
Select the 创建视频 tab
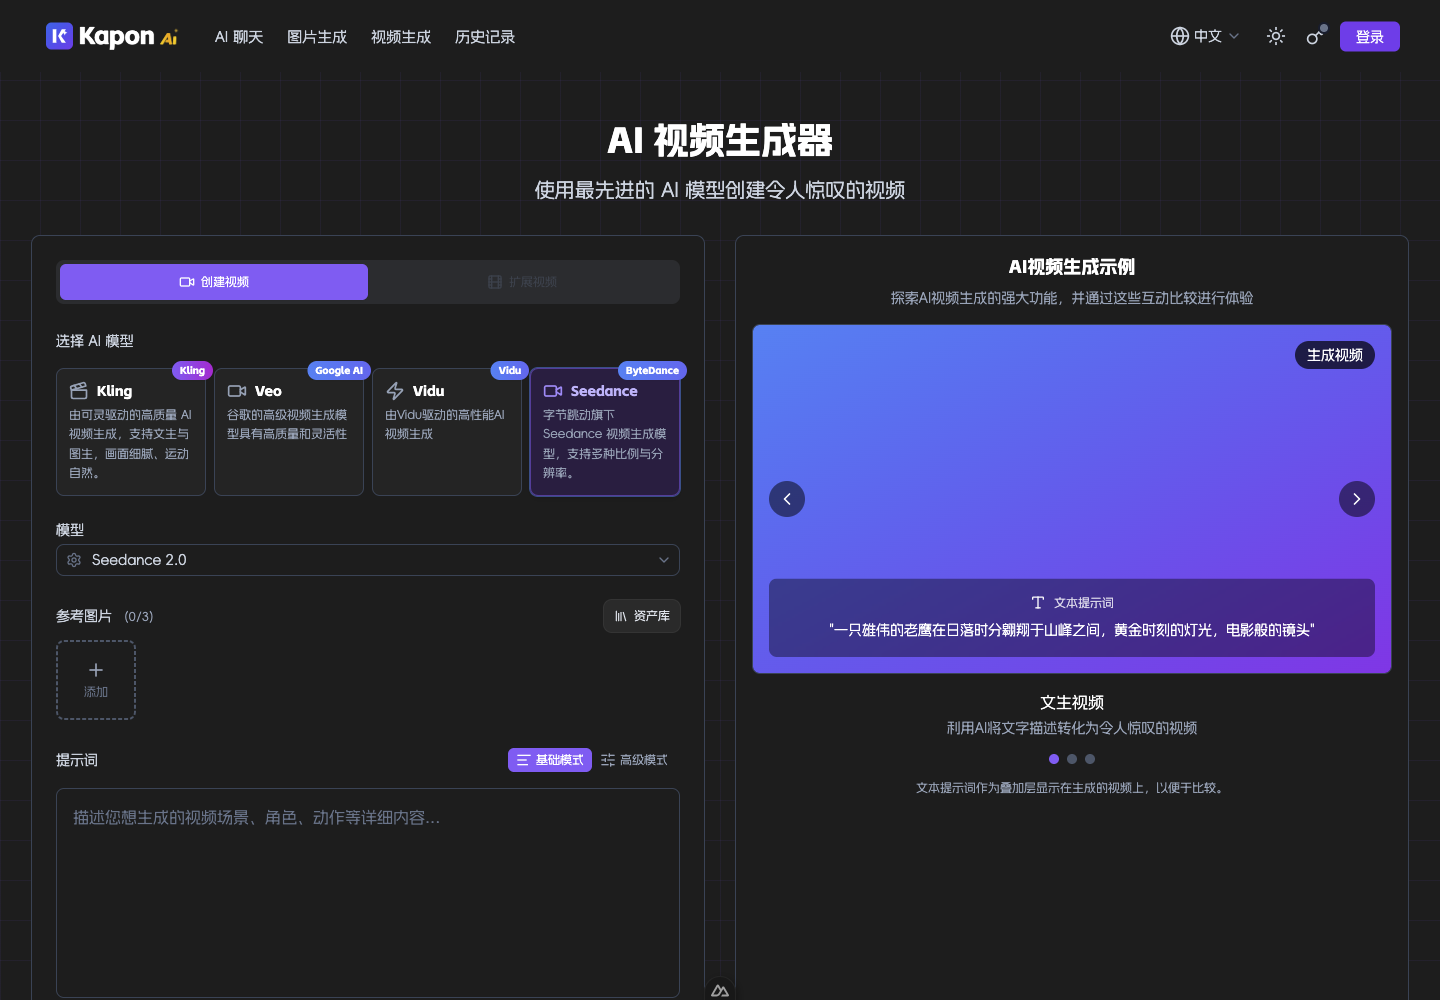pos(214,282)
